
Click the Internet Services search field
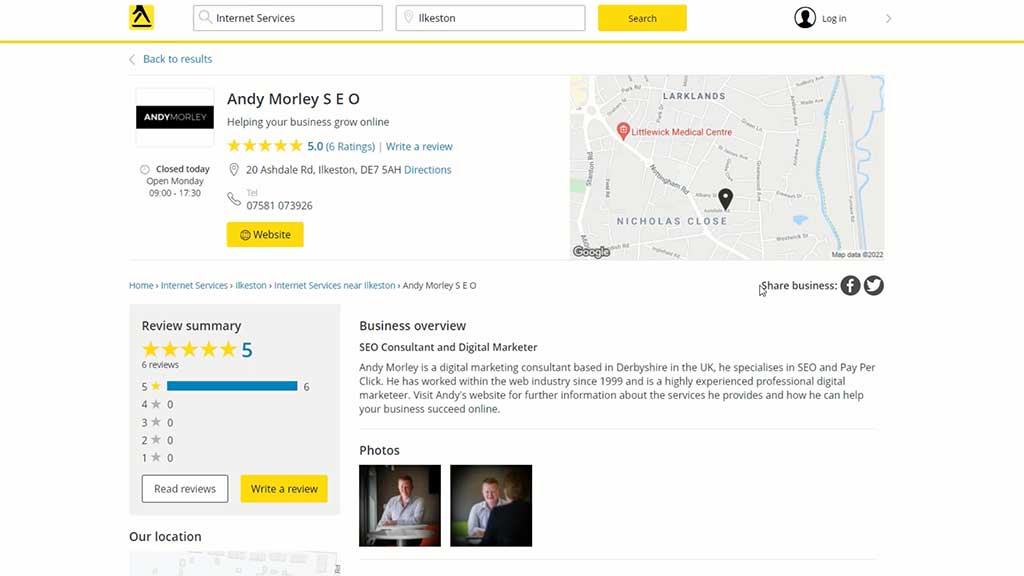tap(288, 18)
